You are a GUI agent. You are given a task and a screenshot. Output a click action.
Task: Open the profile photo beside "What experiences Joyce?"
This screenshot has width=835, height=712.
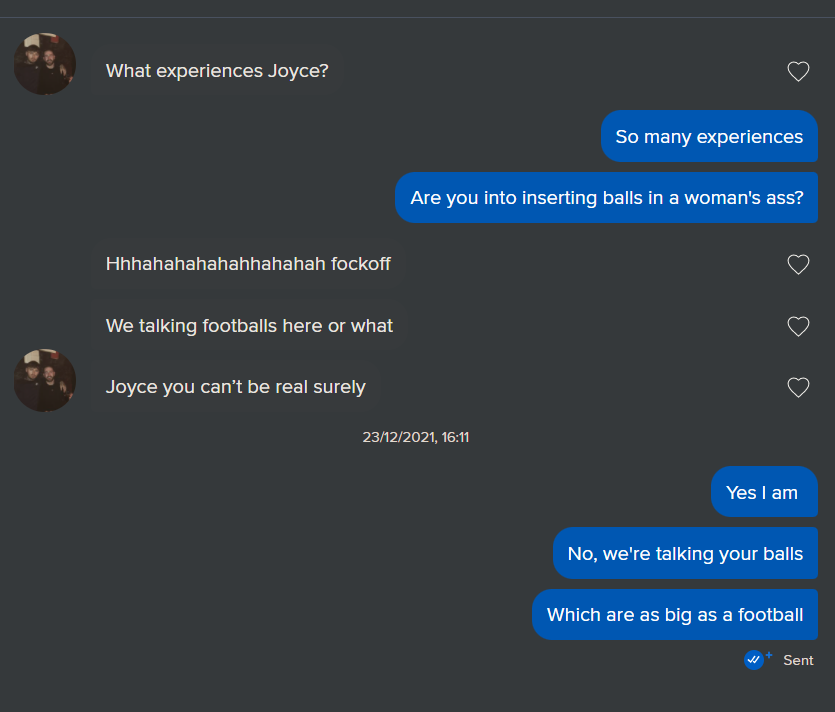coord(45,64)
